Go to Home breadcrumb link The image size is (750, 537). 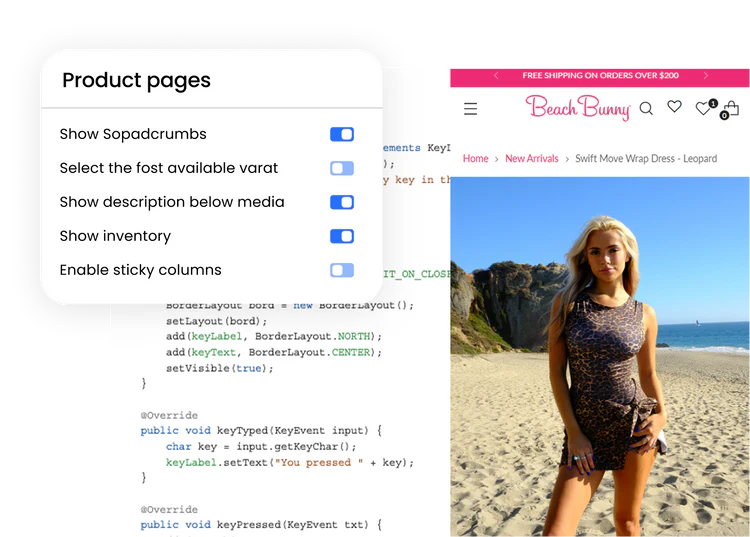(x=475, y=158)
